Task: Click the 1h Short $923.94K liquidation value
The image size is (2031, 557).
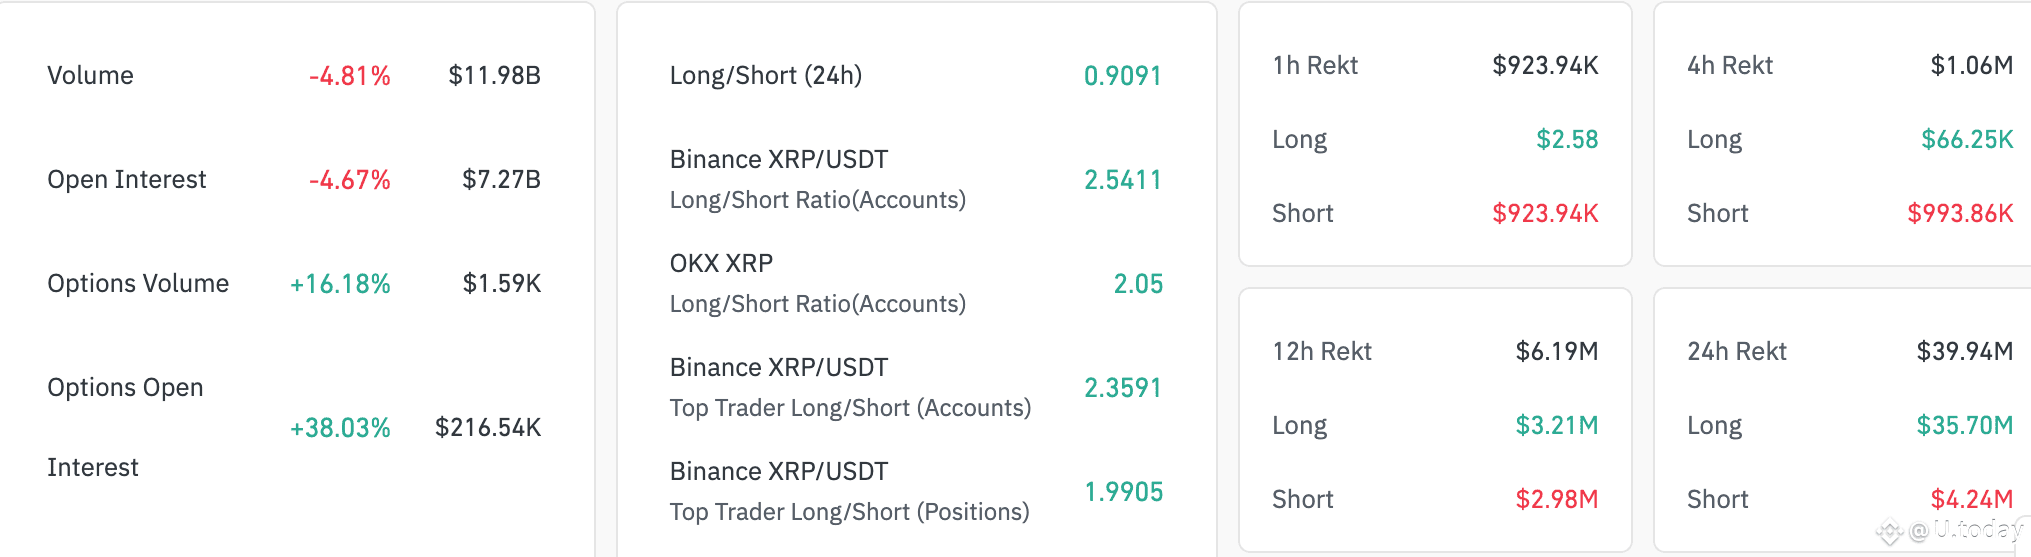Action: [1545, 214]
